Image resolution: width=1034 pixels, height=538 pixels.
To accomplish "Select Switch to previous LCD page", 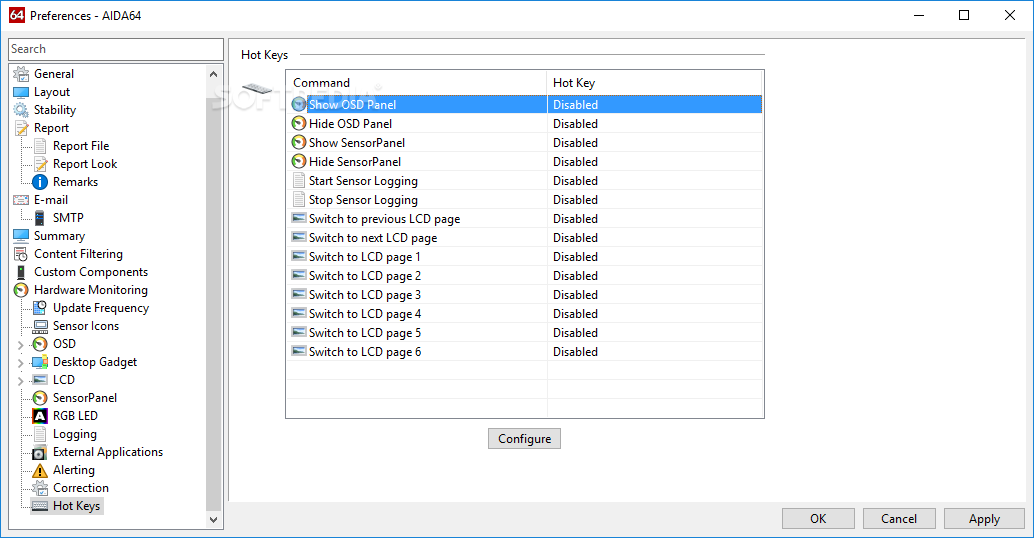I will [384, 219].
